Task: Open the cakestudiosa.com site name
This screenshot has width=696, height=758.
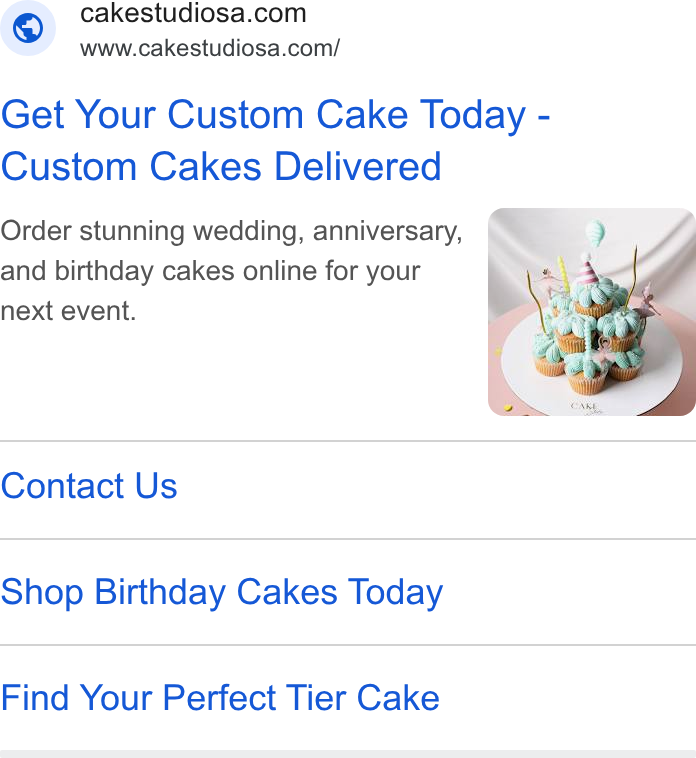Action: tap(193, 13)
